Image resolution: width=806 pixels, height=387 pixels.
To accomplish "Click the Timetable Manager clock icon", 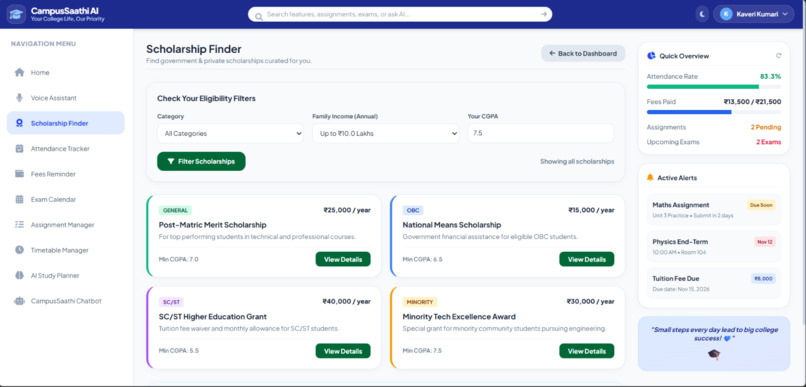I will click(x=20, y=250).
